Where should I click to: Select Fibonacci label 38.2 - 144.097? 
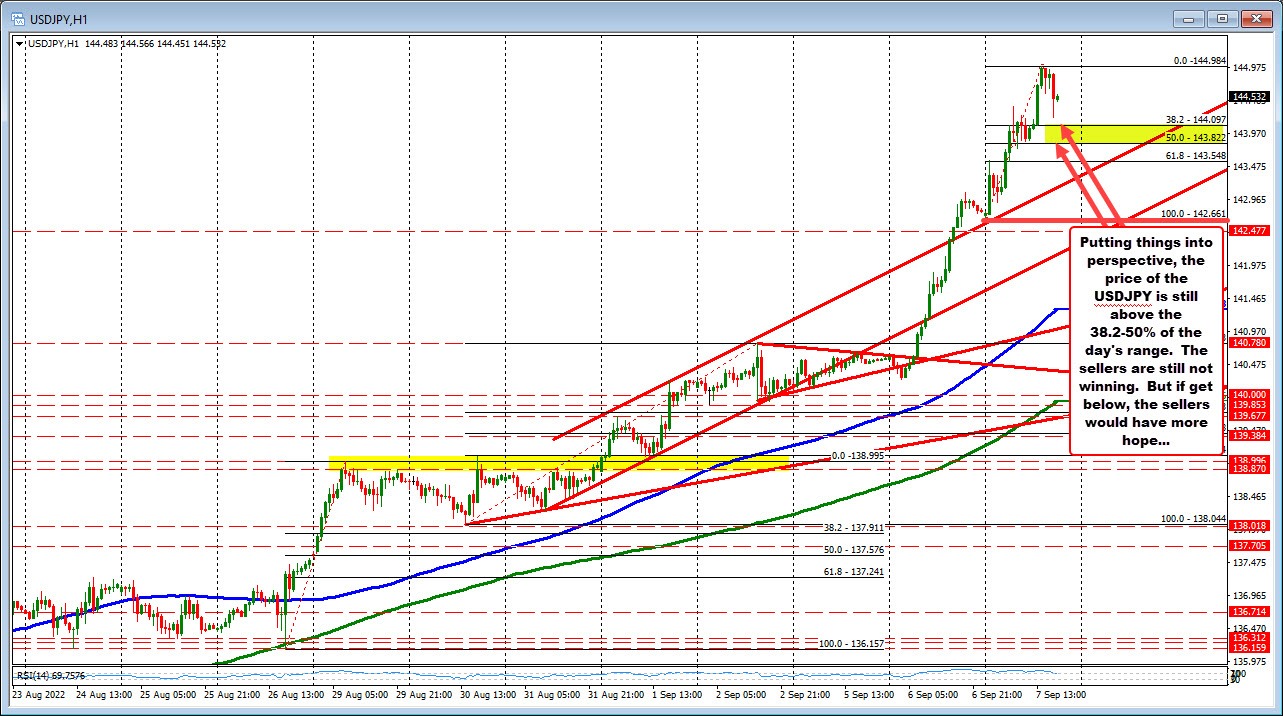click(1196, 119)
